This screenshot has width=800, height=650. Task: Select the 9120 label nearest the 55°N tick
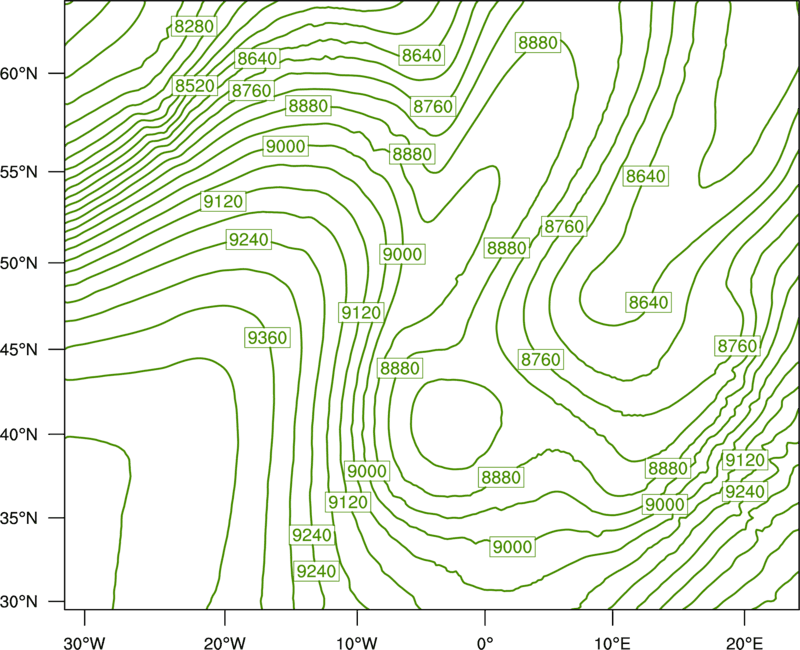coord(223,202)
